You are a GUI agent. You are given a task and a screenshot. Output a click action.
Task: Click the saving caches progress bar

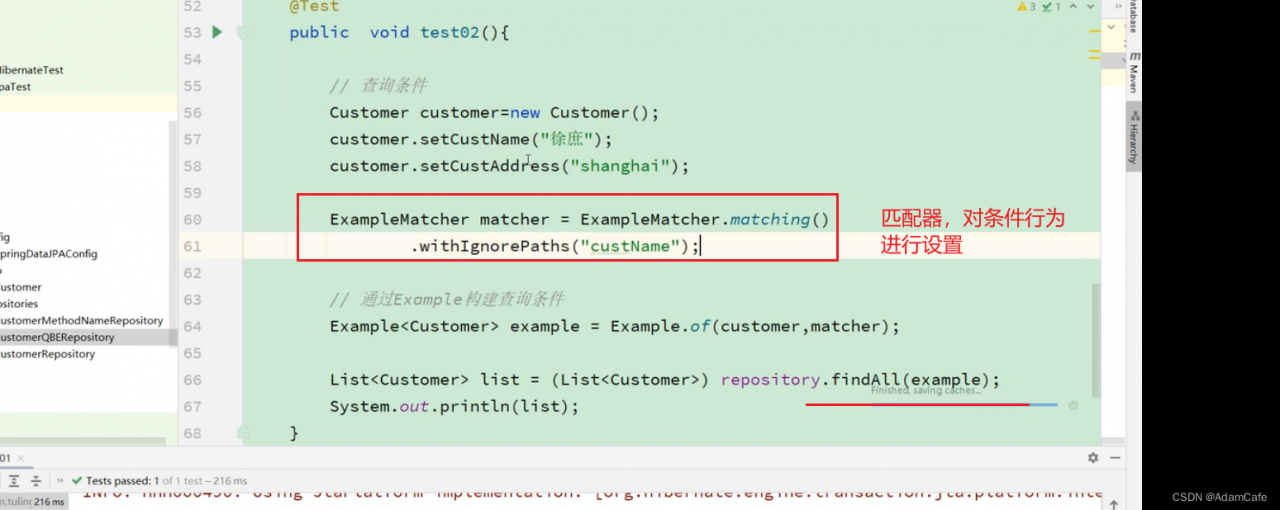[932, 404]
